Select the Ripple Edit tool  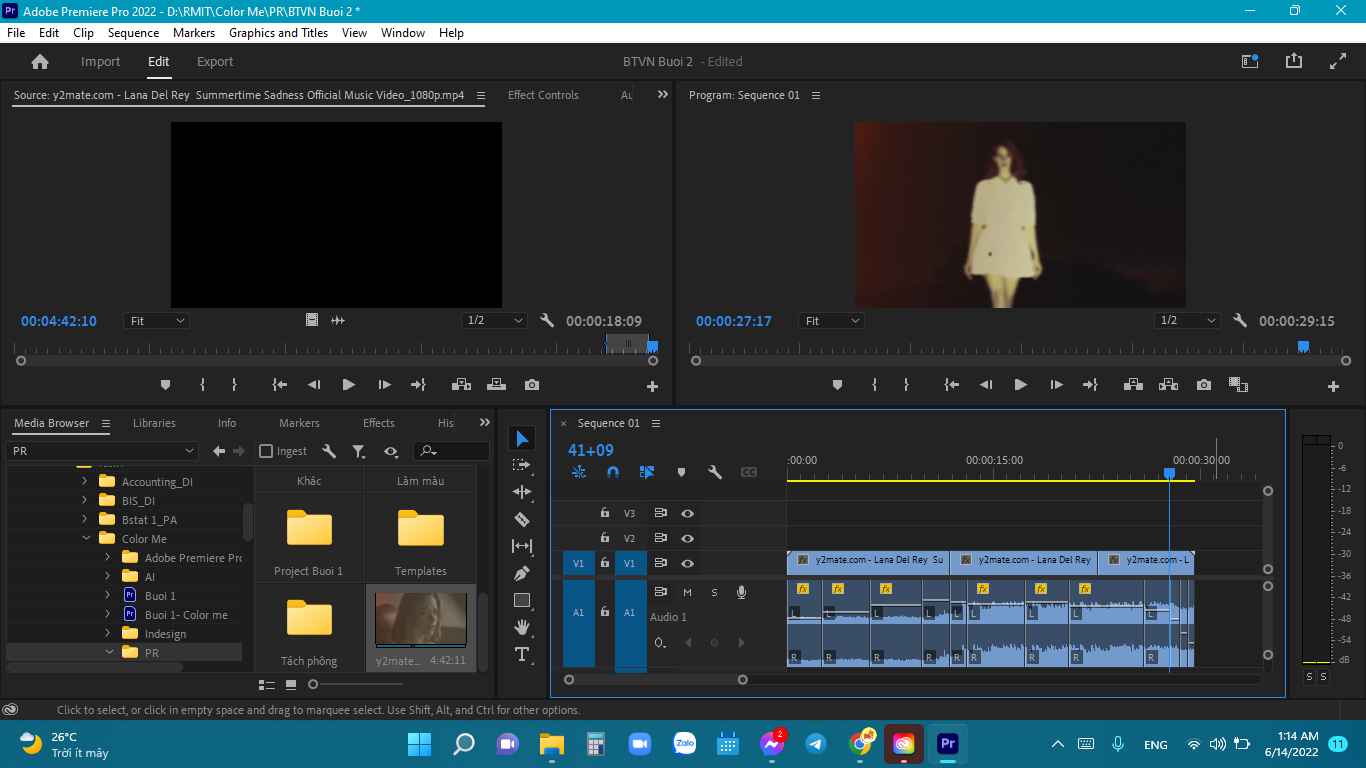522,492
